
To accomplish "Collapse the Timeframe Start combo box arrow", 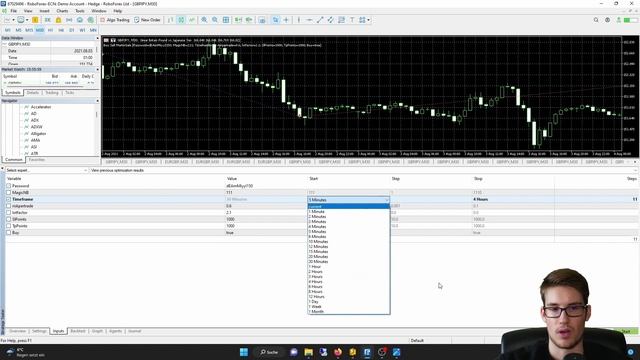I will point(387,200).
